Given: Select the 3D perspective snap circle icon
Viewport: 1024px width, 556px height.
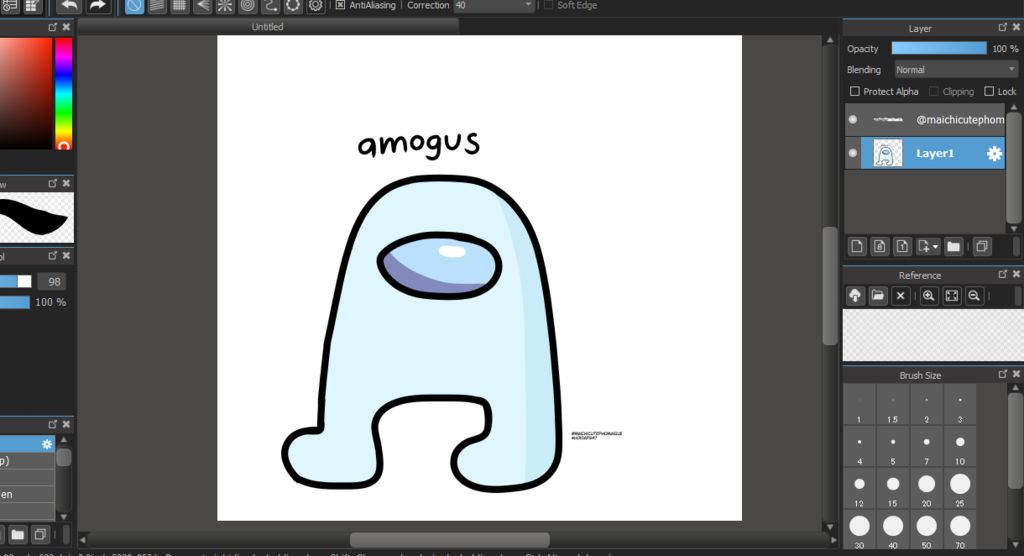Looking at the screenshot, I should coord(293,6).
